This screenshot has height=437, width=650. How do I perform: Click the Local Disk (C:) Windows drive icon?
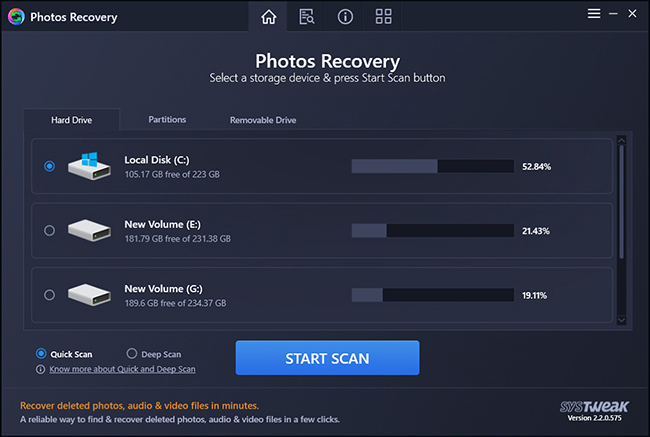(89, 166)
